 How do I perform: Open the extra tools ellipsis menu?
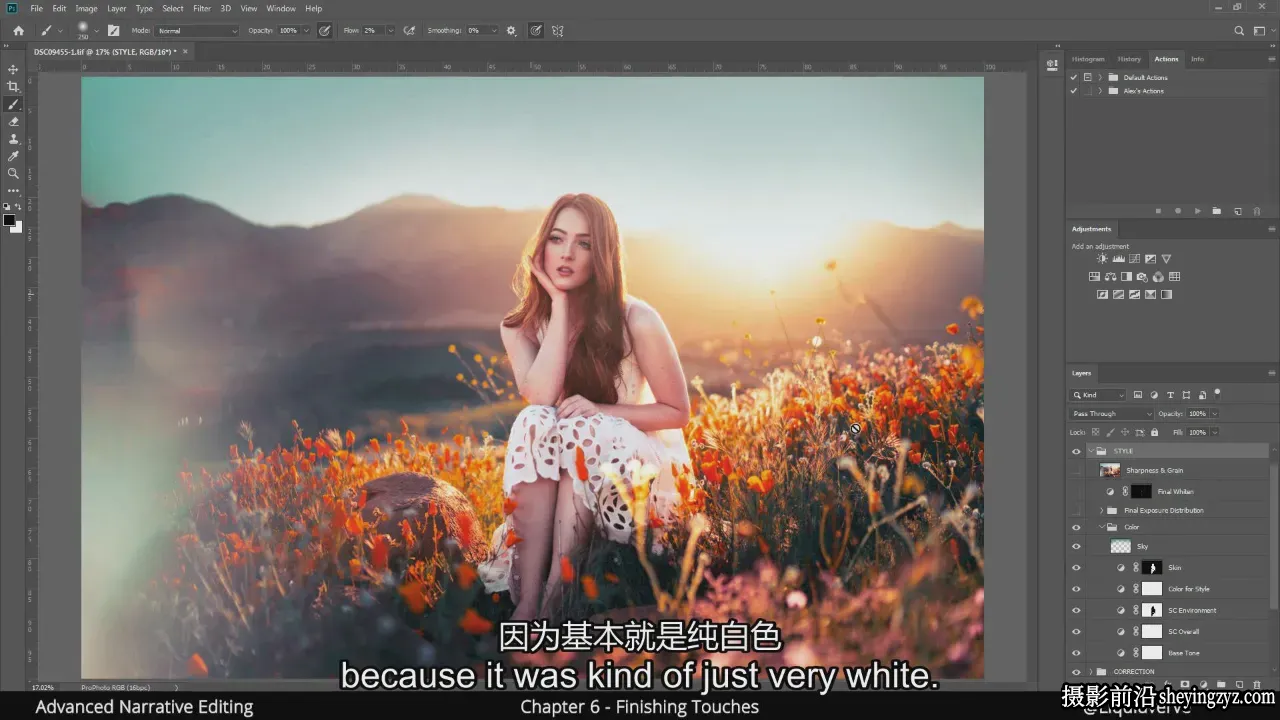point(13,190)
